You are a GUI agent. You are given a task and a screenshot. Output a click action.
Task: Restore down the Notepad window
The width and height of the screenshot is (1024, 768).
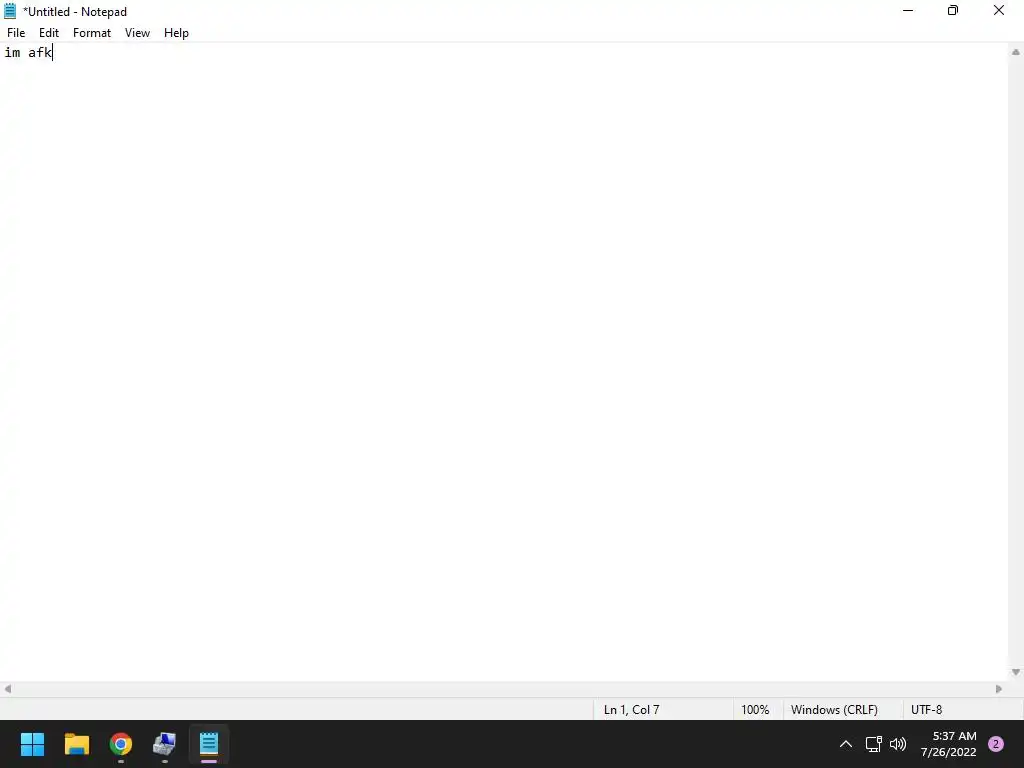(x=953, y=10)
